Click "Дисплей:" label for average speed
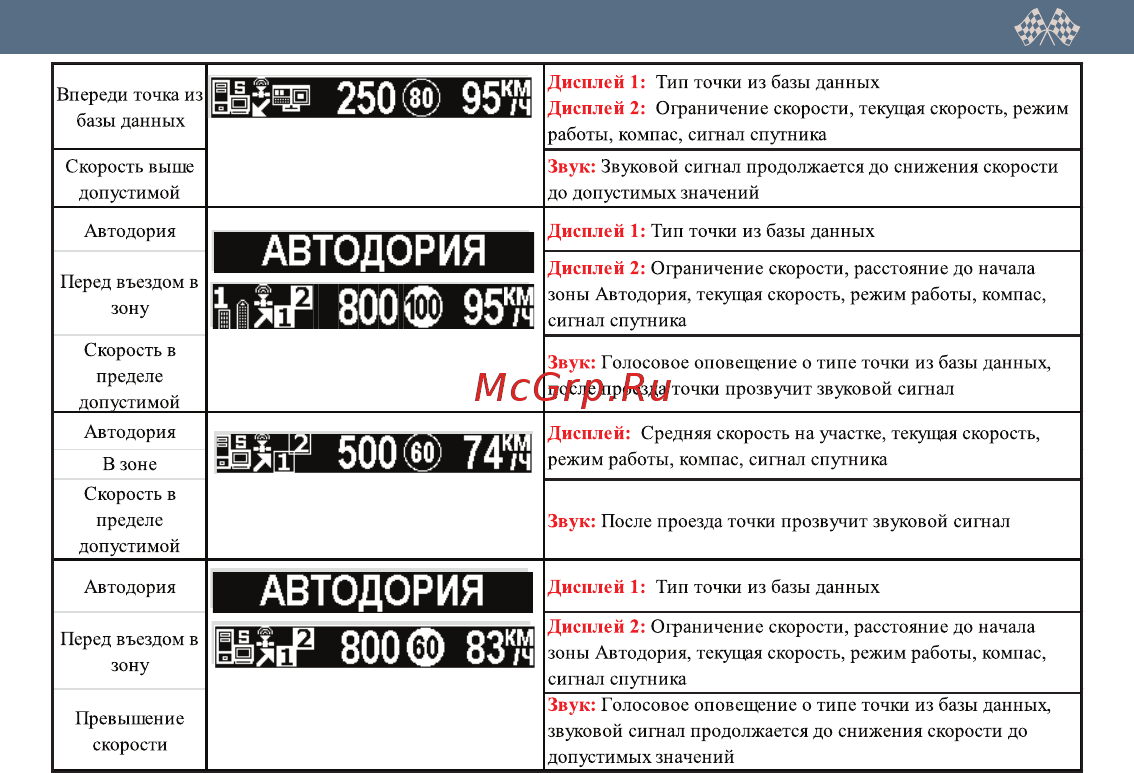Viewport: 1134px width, 773px height. [x=589, y=433]
